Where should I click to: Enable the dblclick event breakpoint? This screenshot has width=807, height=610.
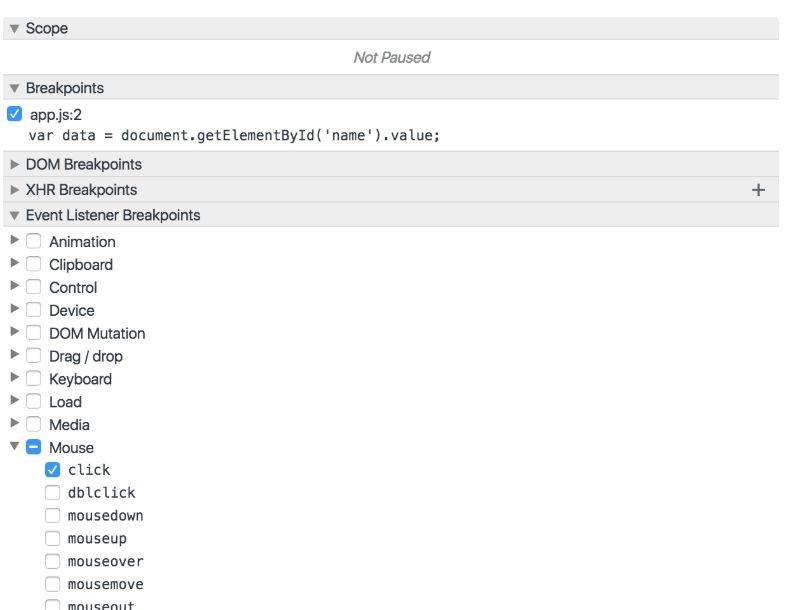52,493
